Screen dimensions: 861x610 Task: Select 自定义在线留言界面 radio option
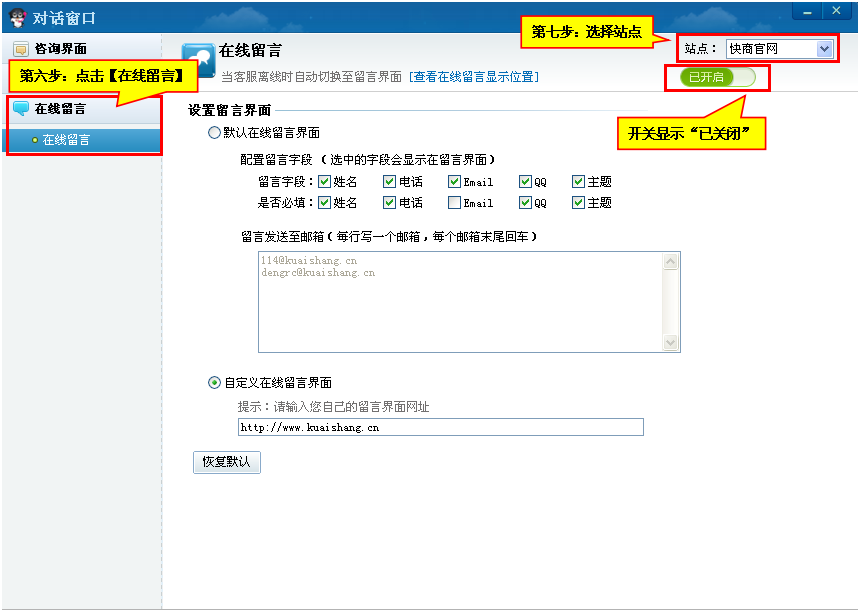pos(214,382)
